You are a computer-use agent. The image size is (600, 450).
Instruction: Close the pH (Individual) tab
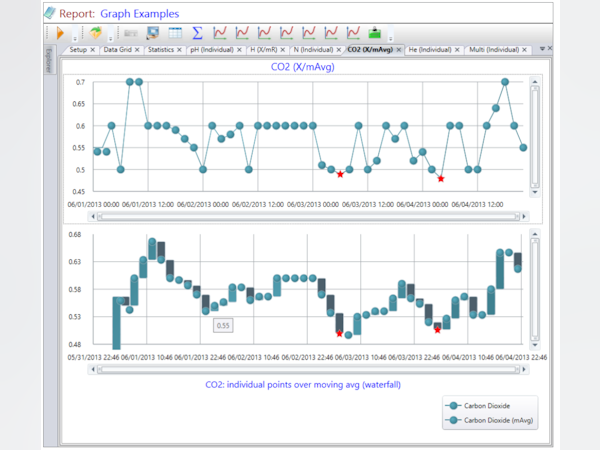tap(239, 50)
